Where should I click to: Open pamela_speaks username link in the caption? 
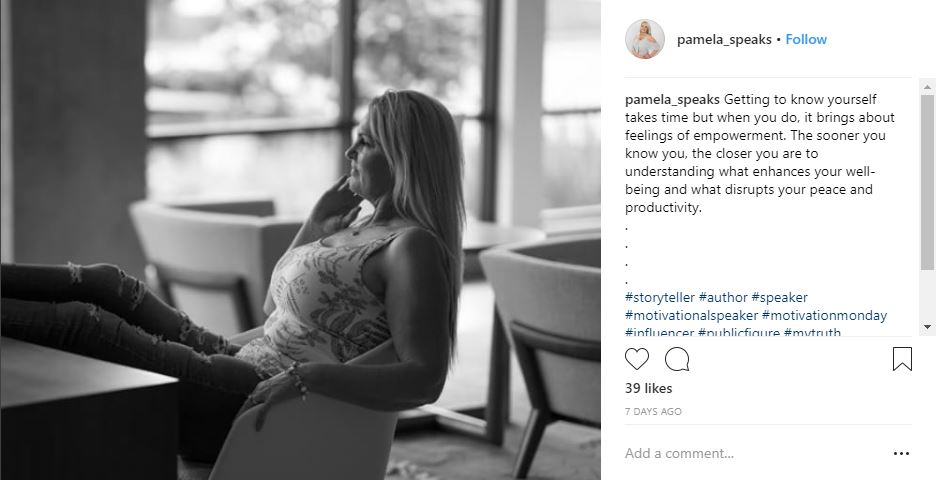coord(672,100)
